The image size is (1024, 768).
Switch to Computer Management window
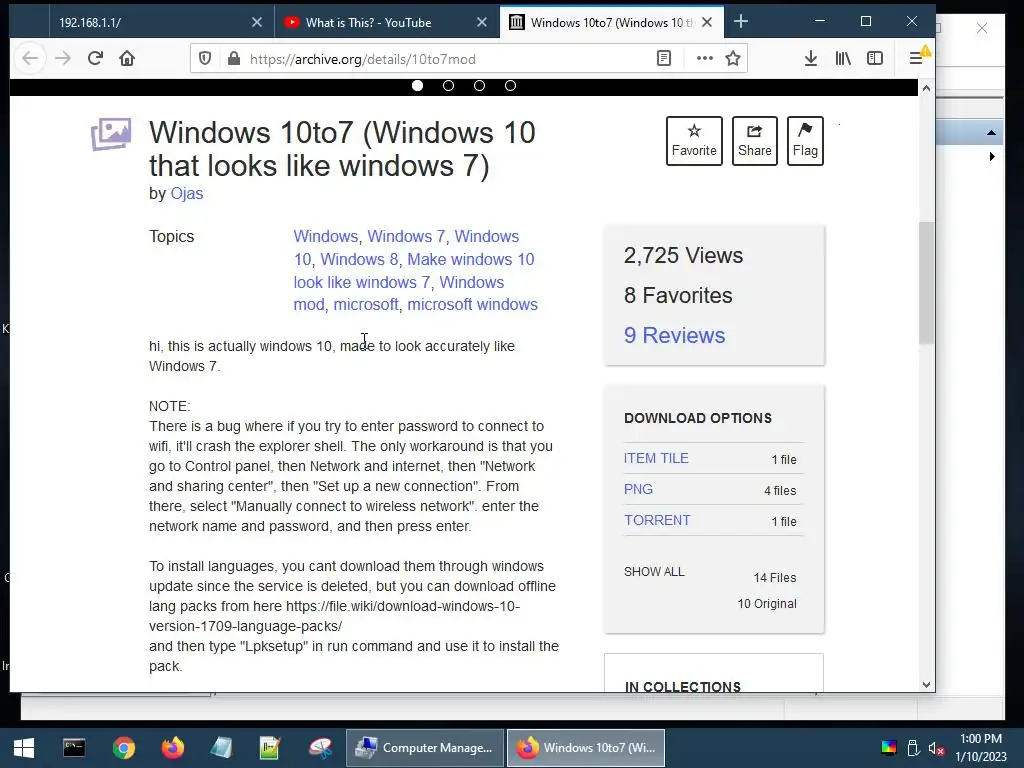[425, 748]
